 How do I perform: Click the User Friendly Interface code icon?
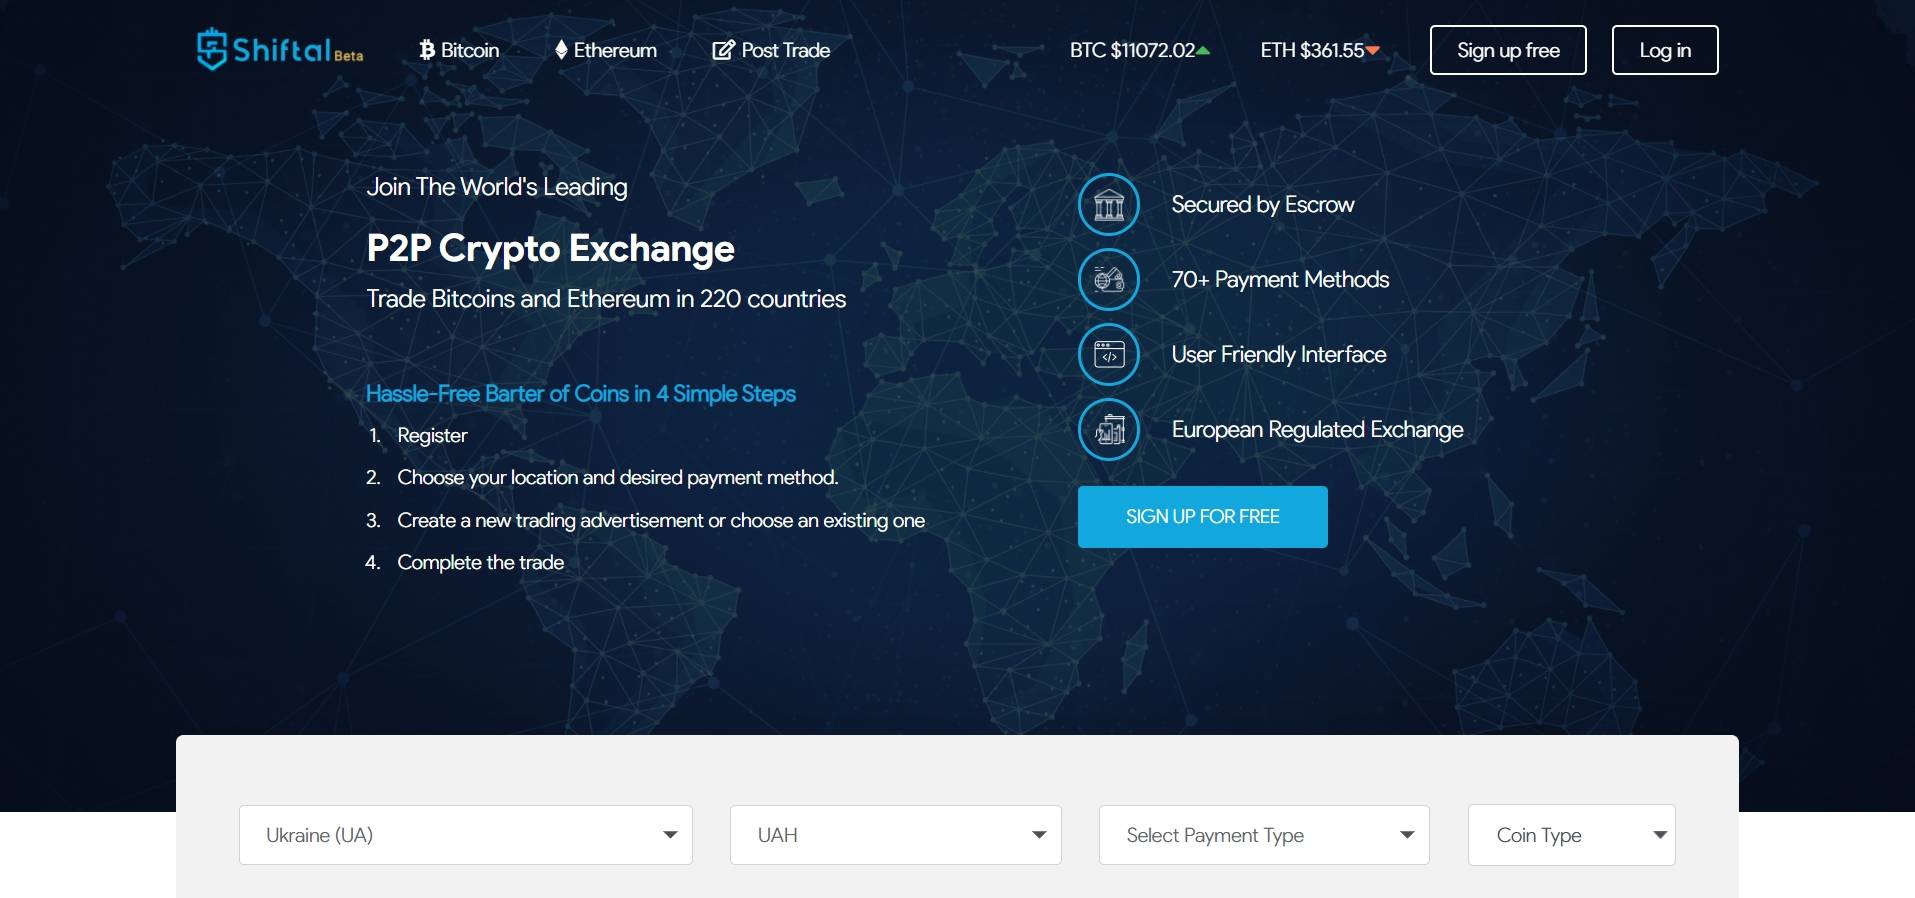pos(1109,354)
